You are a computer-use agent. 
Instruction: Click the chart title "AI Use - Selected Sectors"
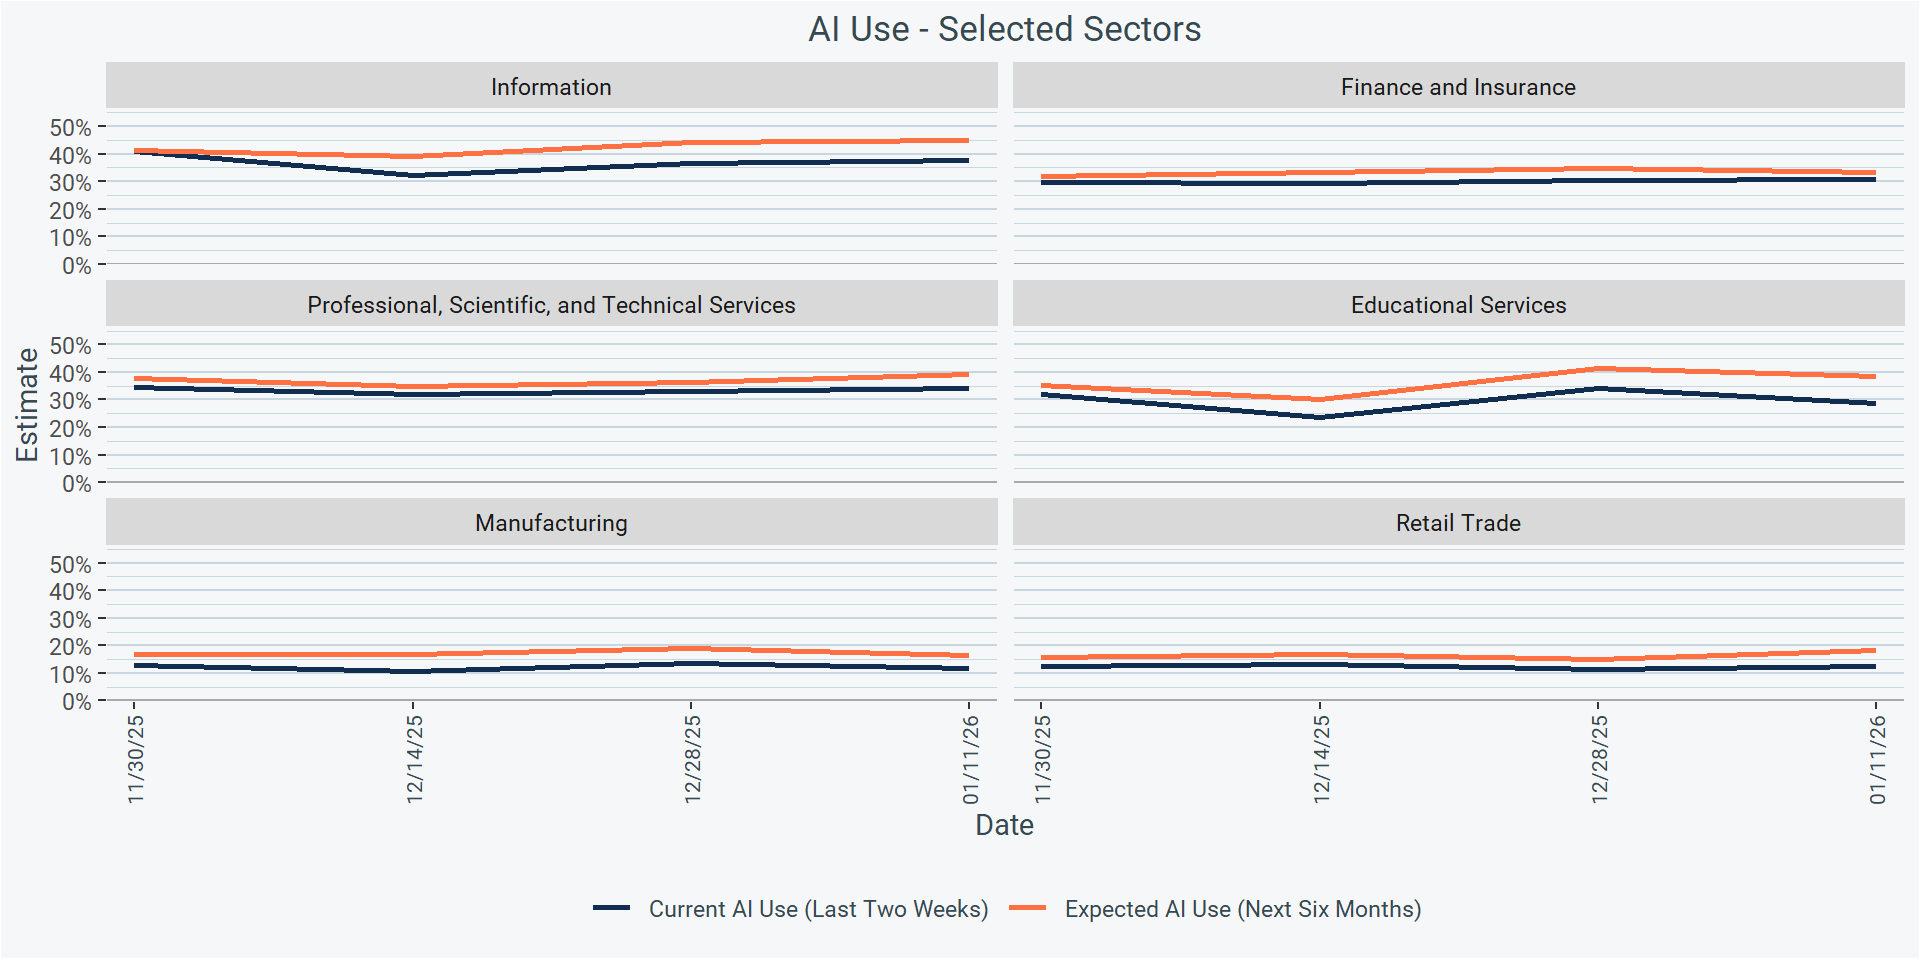pyautogui.click(x=1004, y=29)
